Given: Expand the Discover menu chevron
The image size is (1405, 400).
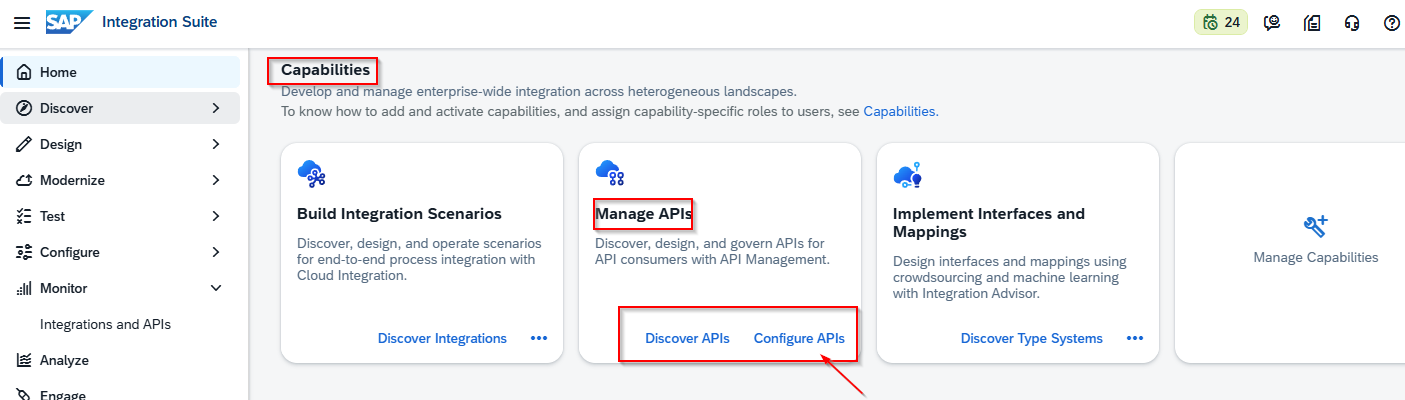Looking at the screenshot, I should pos(217,108).
